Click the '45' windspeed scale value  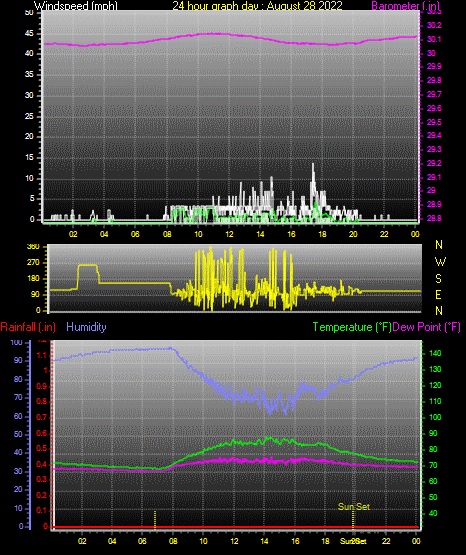(29, 34)
